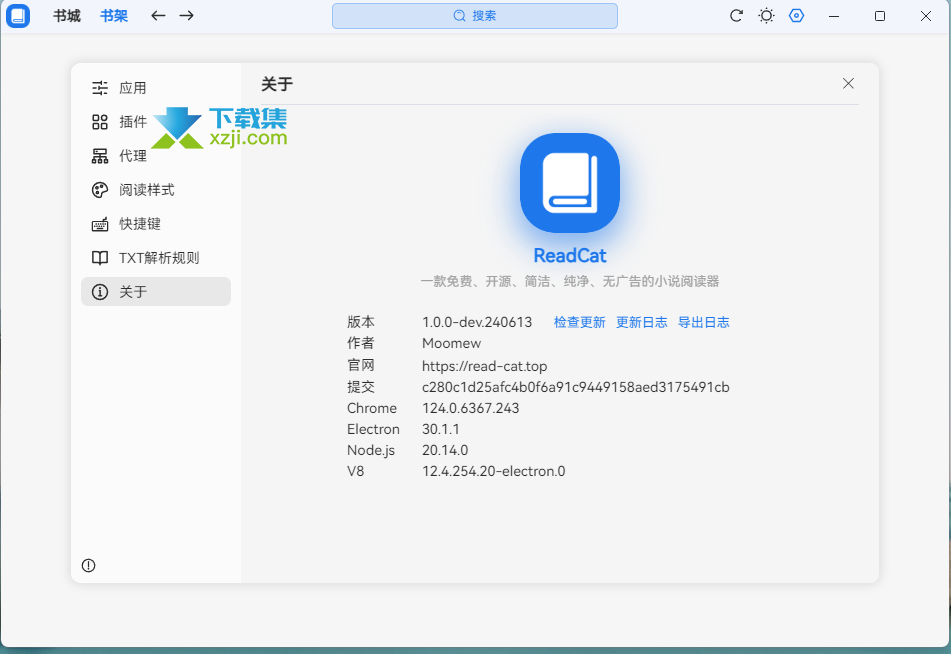Click the 作者 label
Image resolution: width=951 pixels, height=654 pixels.
point(361,343)
